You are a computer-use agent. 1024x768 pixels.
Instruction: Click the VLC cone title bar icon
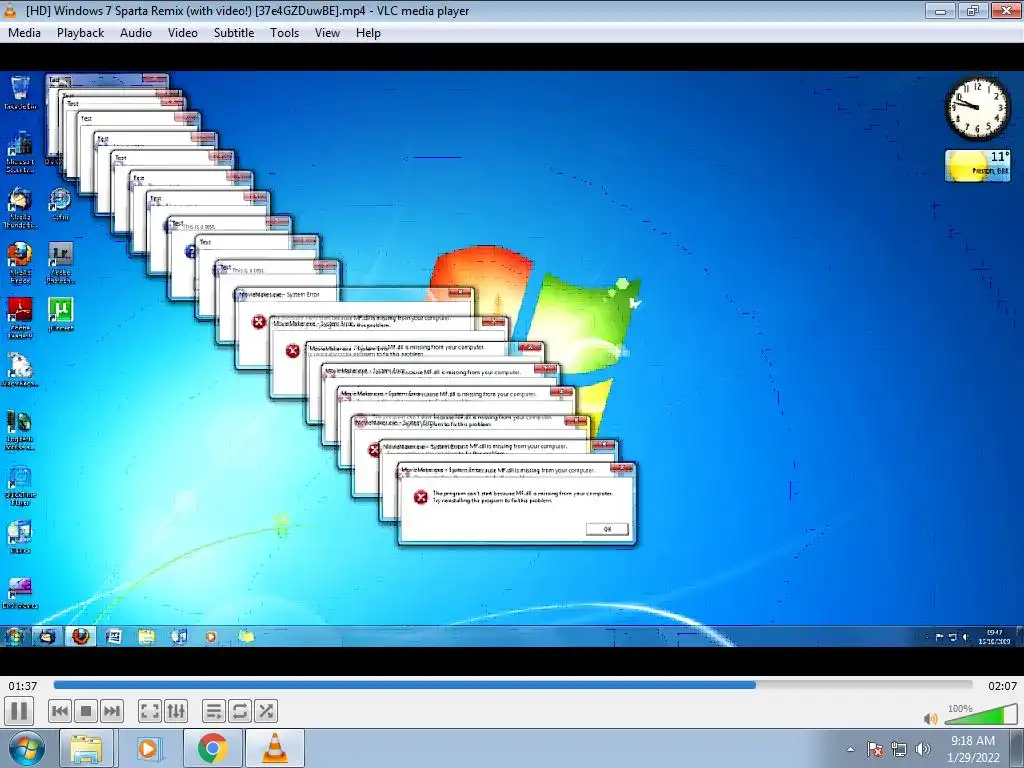coord(10,10)
